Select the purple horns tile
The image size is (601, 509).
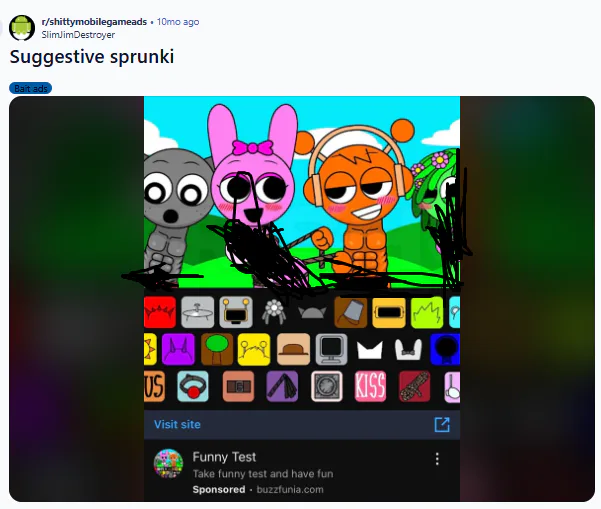coord(178,349)
